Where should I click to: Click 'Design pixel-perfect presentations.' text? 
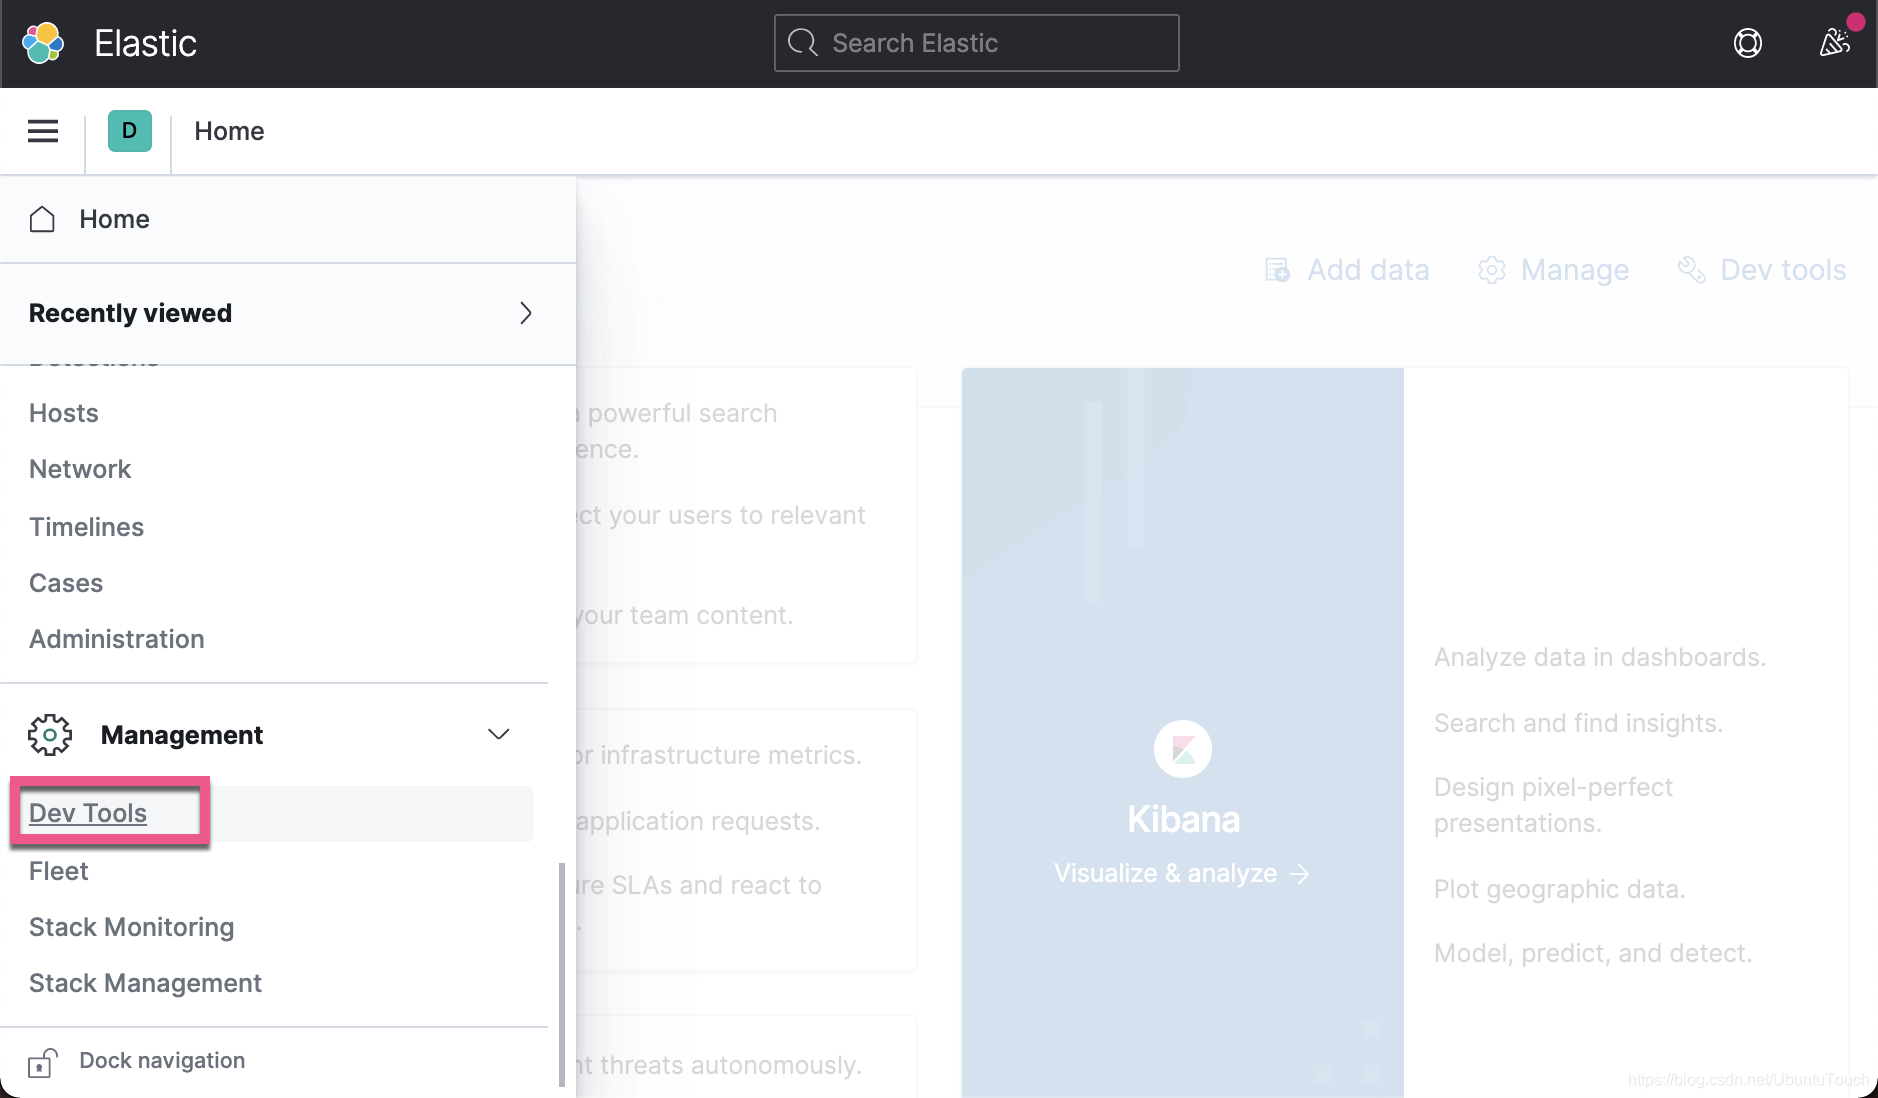point(1553,805)
